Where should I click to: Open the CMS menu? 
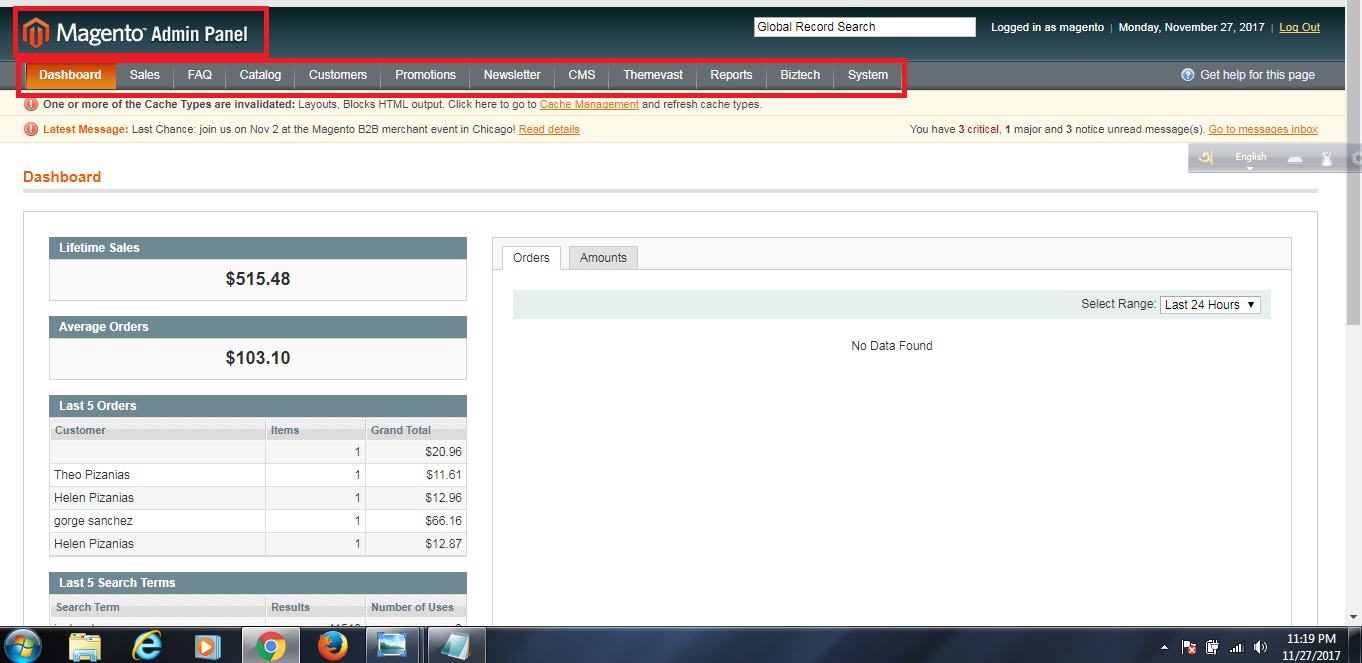coord(582,75)
